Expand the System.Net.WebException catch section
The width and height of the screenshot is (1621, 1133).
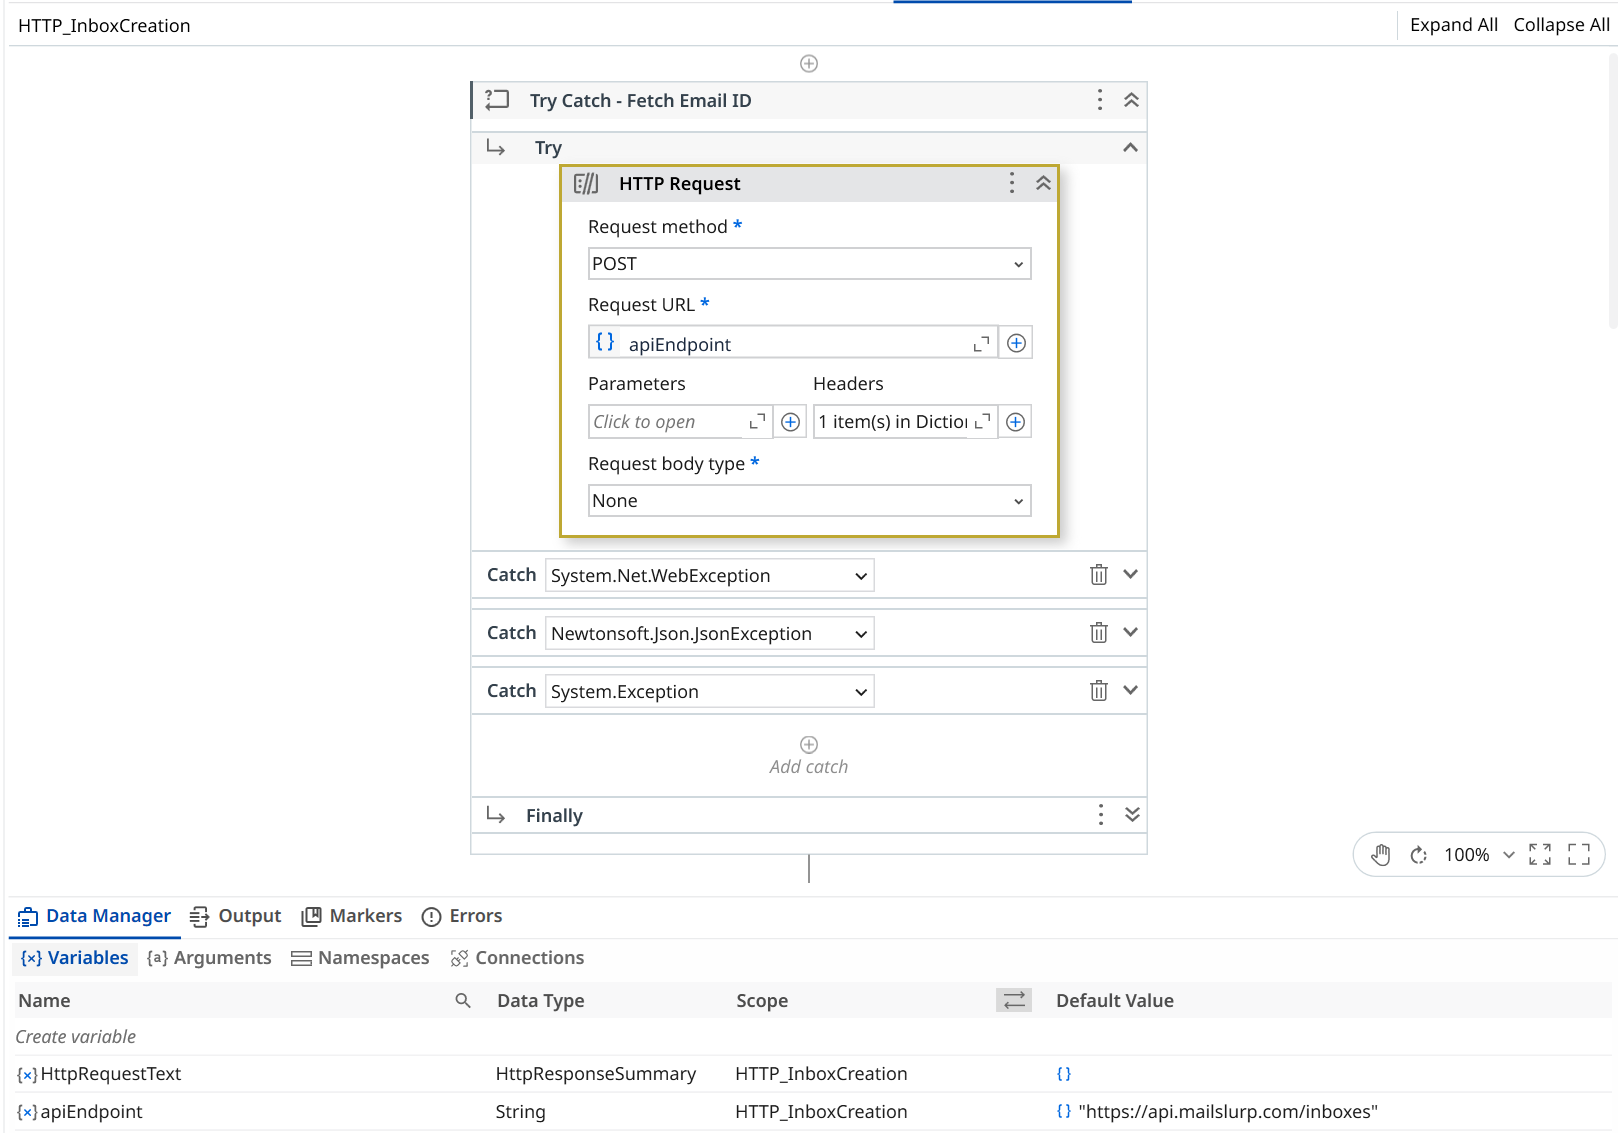(x=1130, y=574)
